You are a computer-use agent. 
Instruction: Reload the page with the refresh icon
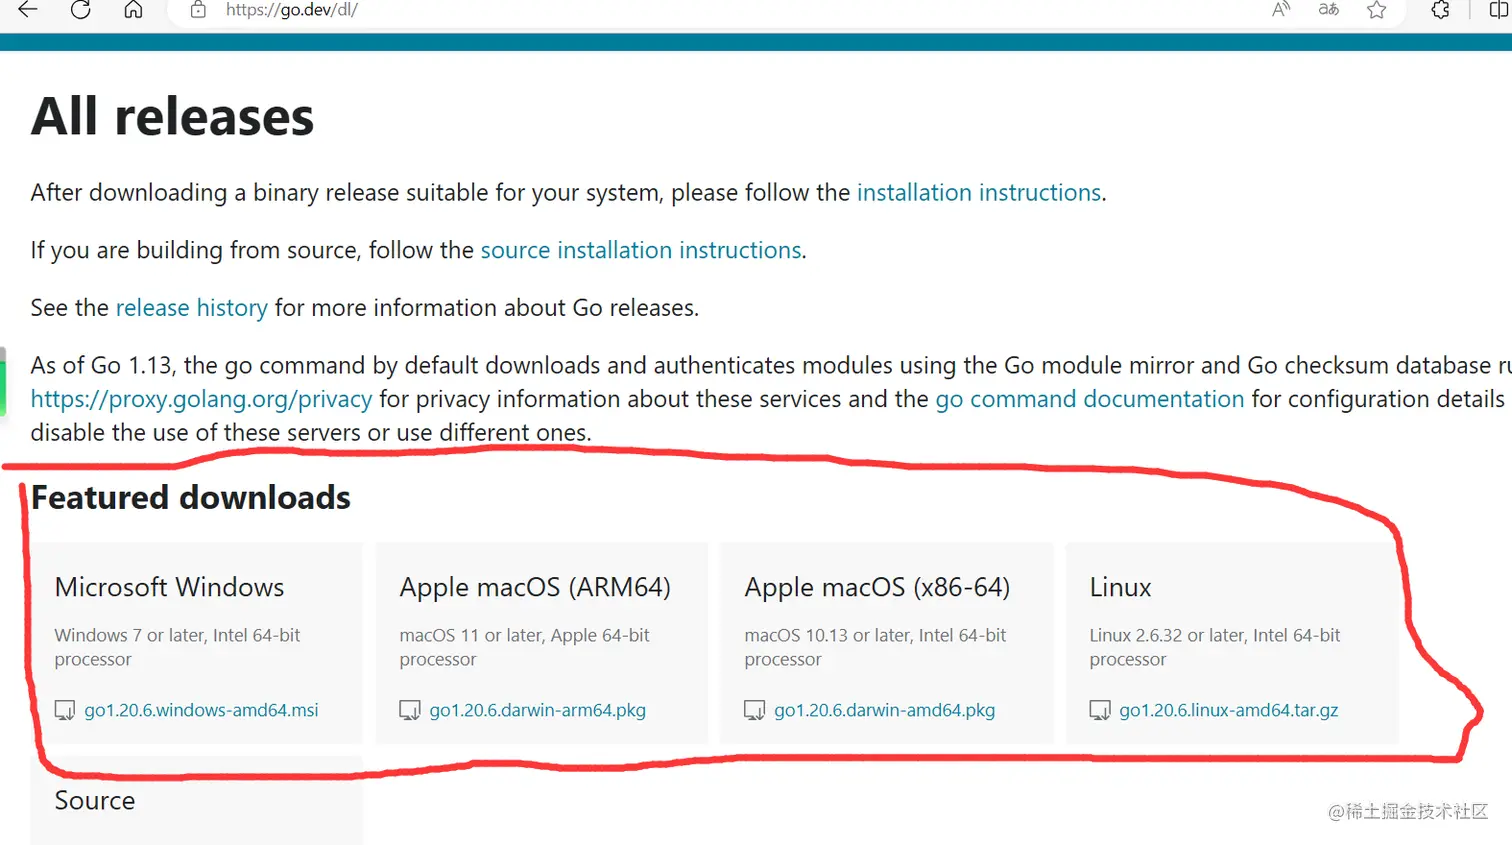click(81, 9)
